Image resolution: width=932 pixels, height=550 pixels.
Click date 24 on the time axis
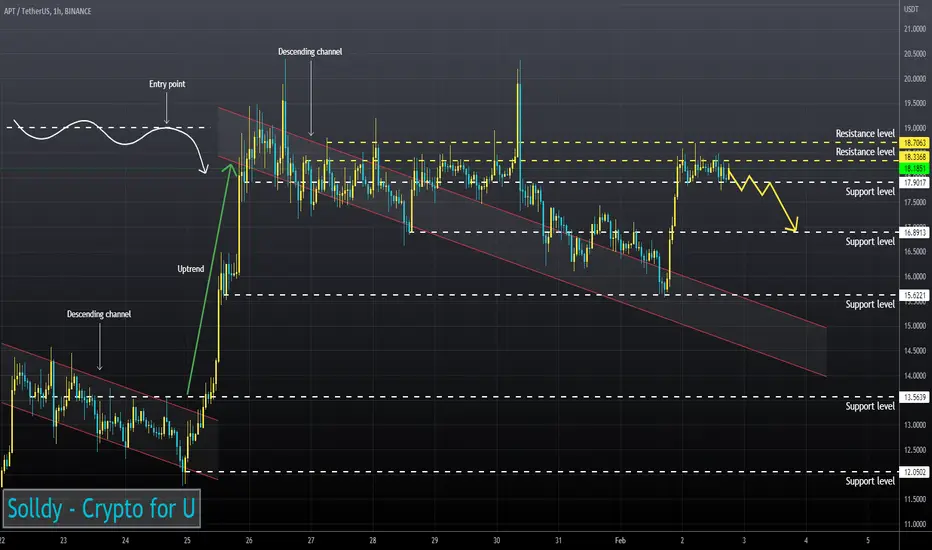[125, 540]
